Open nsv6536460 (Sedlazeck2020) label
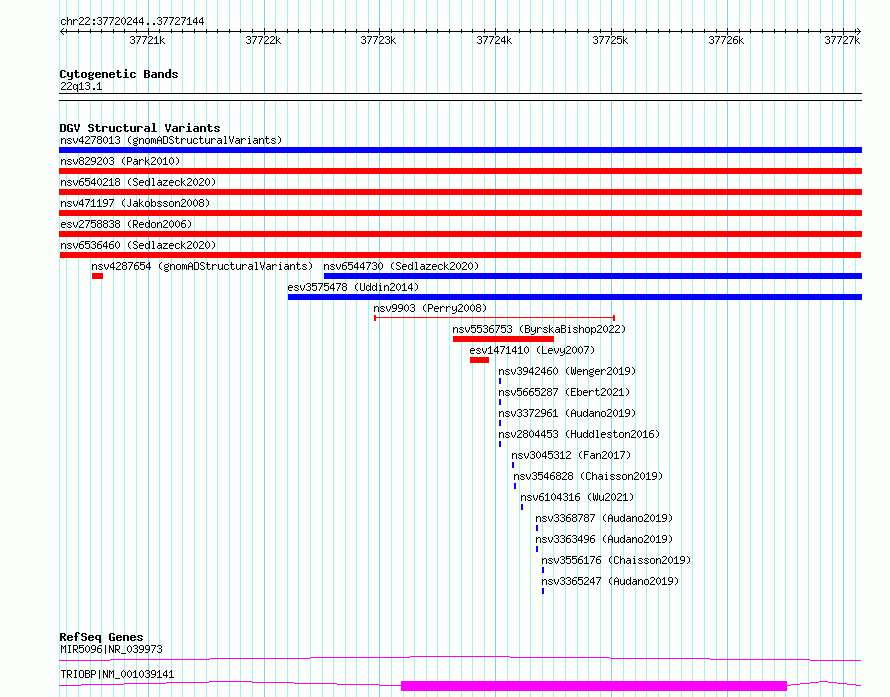This screenshot has width=890, height=697. pyautogui.click(x=138, y=245)
